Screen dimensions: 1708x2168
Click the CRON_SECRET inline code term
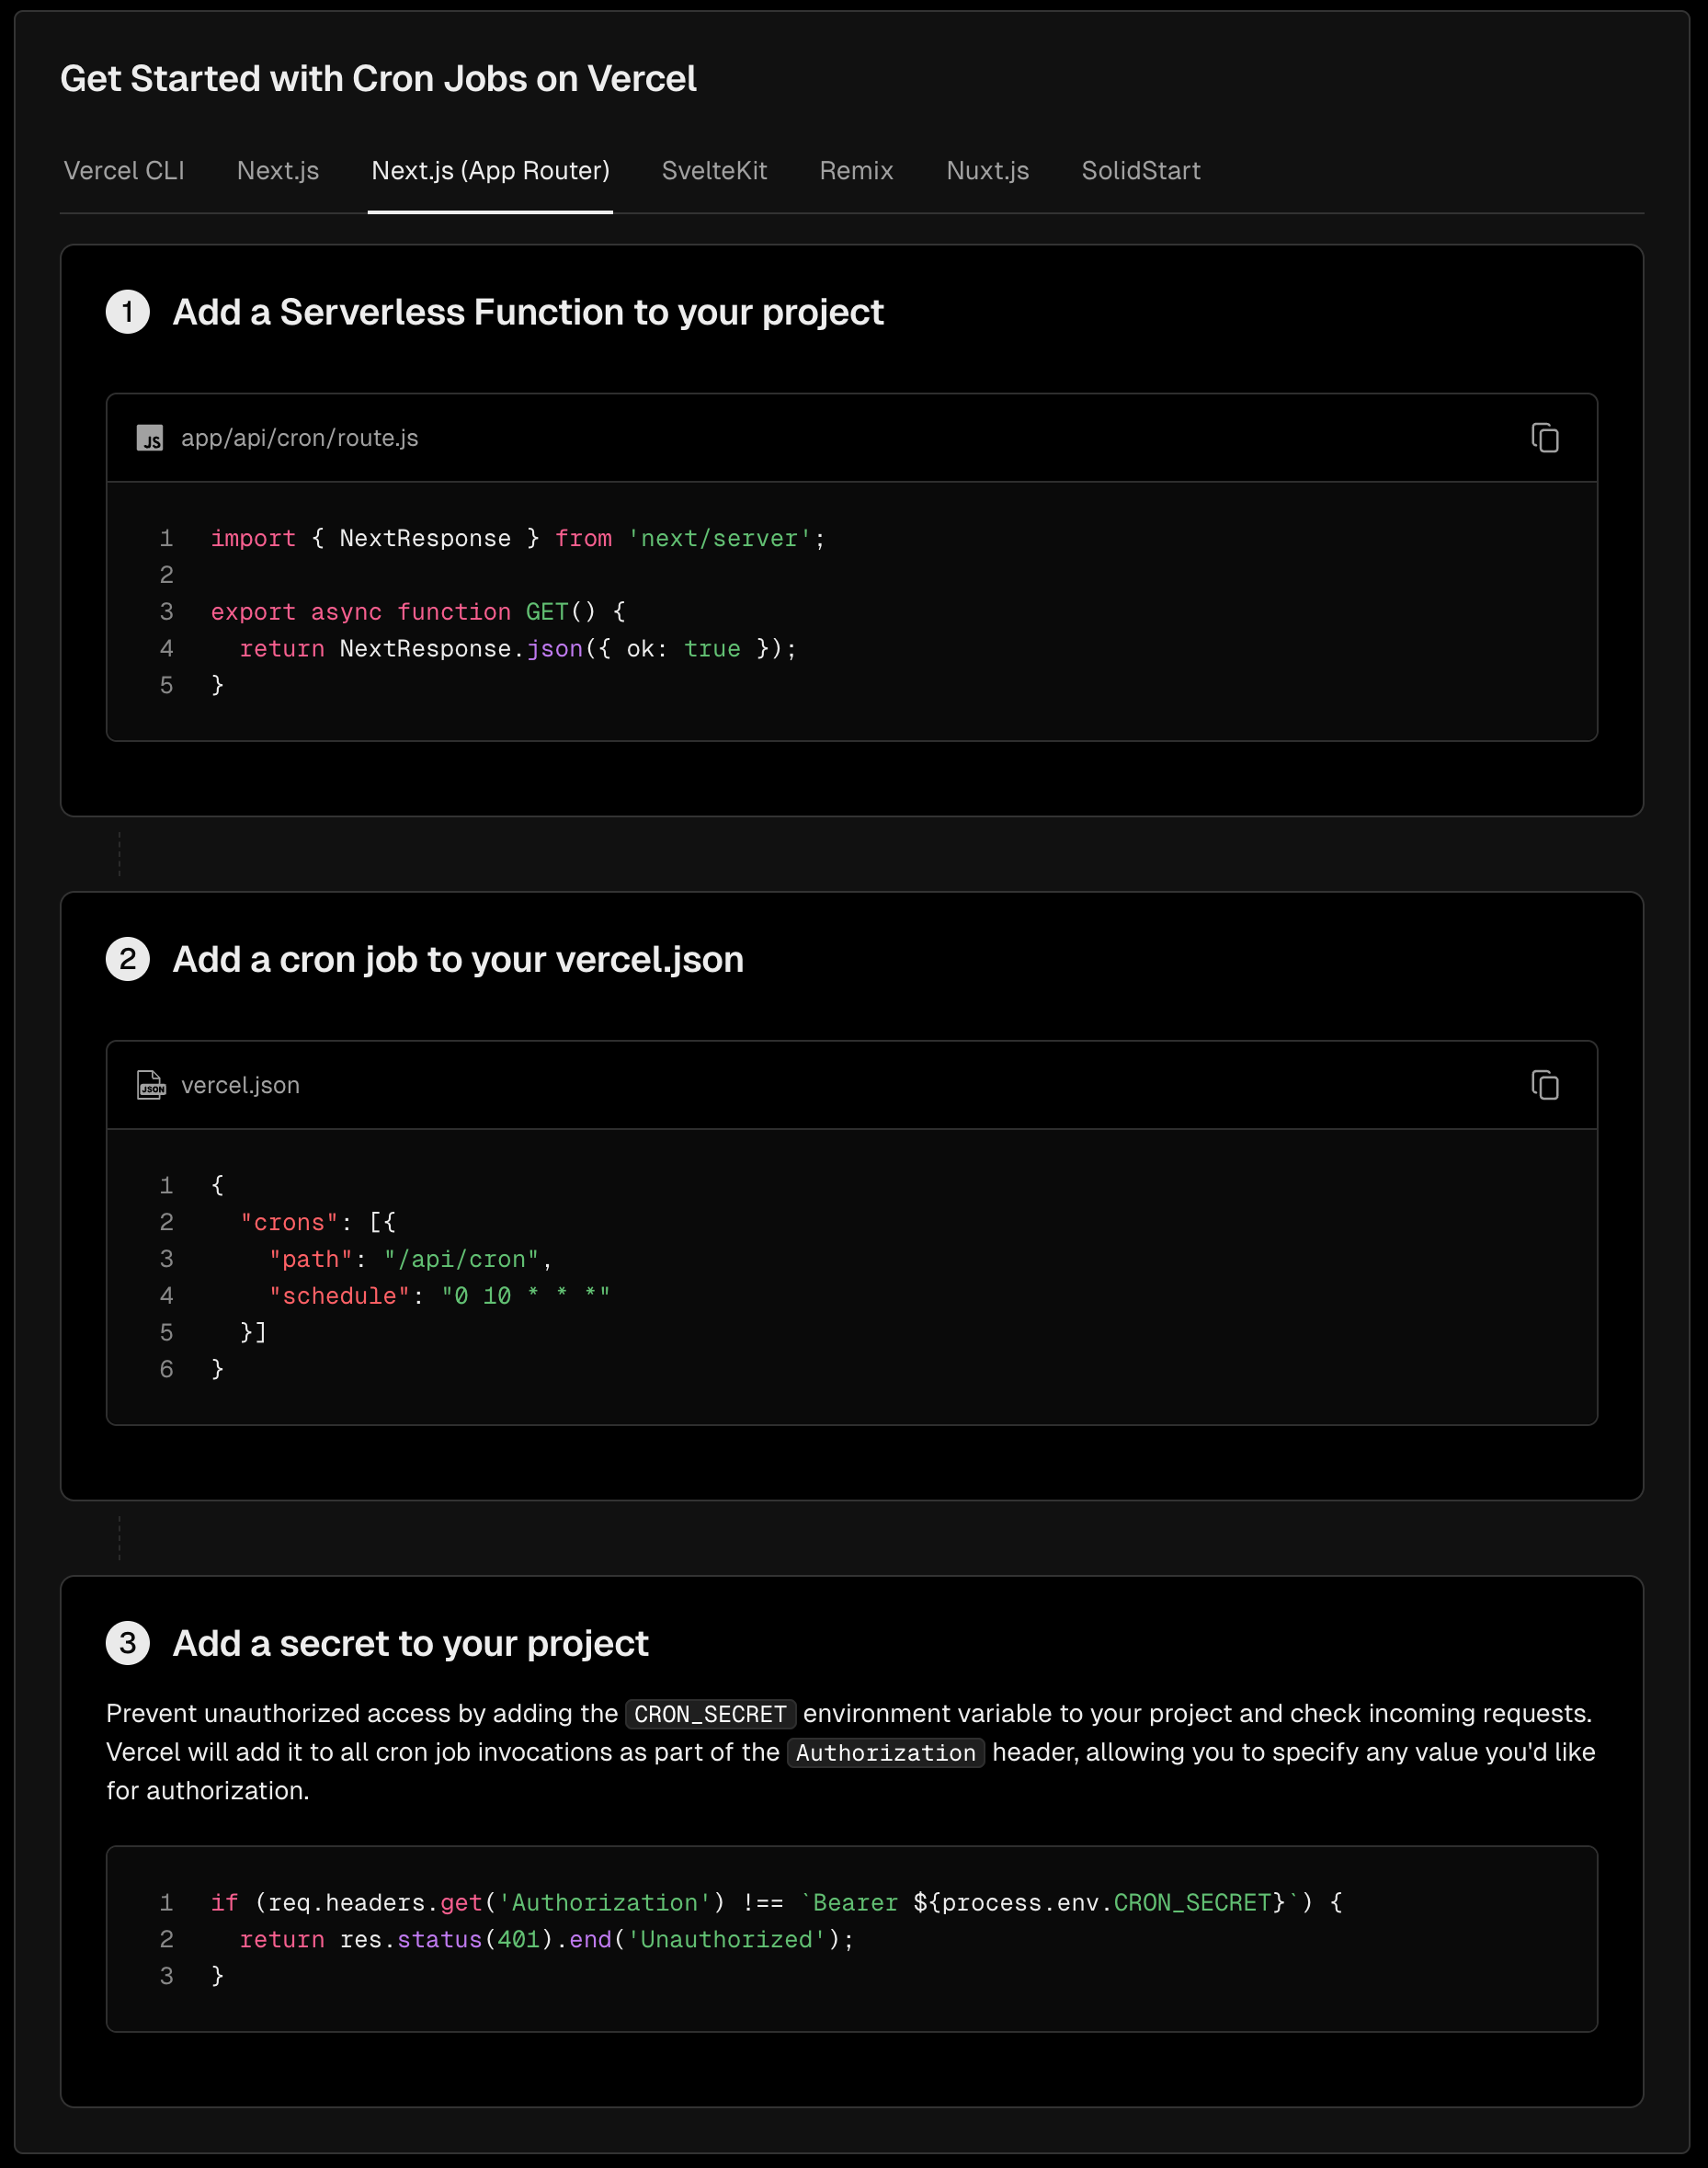tap(710, 1714)
